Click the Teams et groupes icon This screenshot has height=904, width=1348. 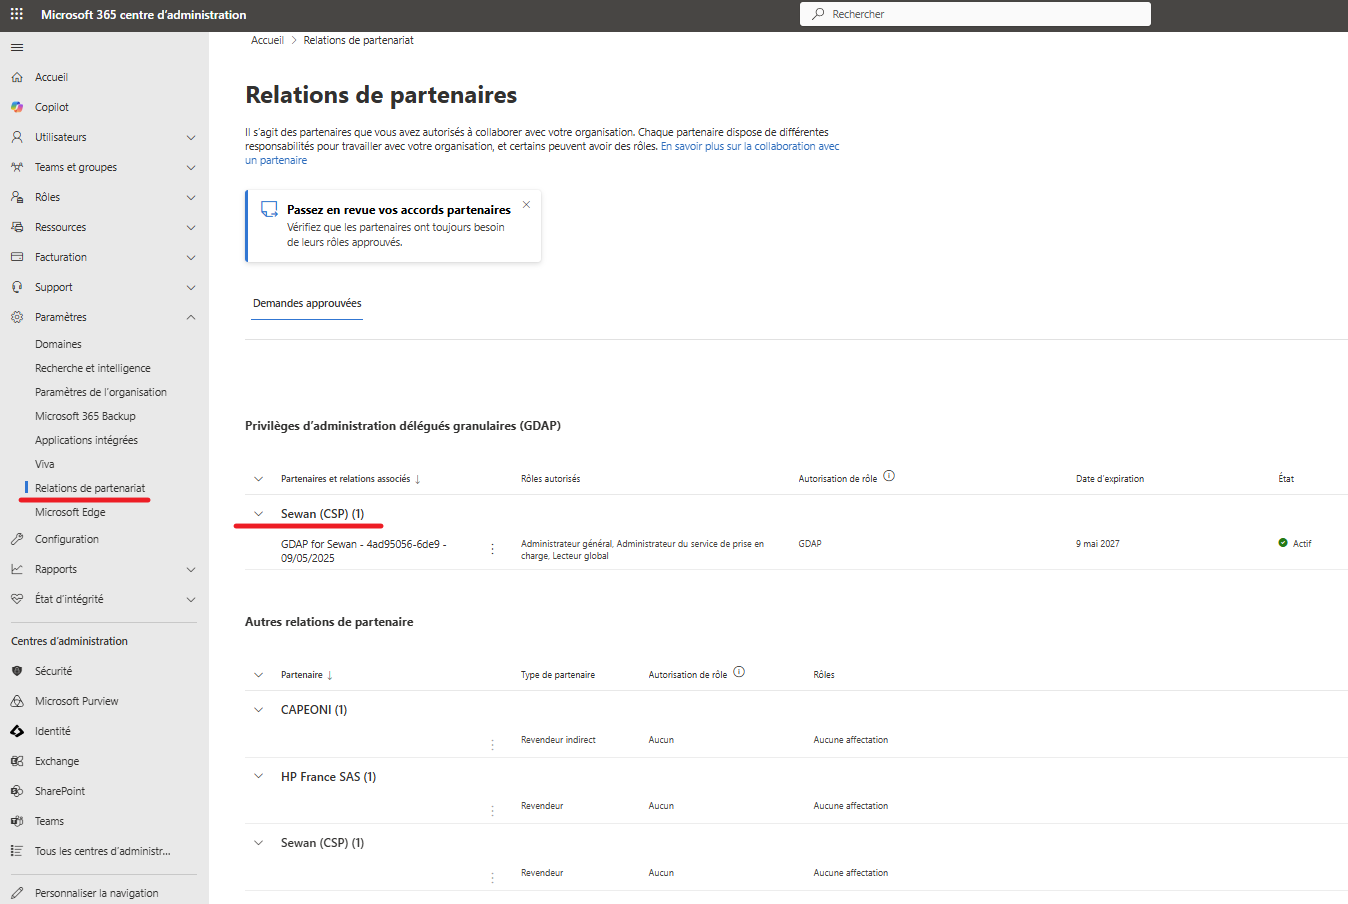coord(17,167)
